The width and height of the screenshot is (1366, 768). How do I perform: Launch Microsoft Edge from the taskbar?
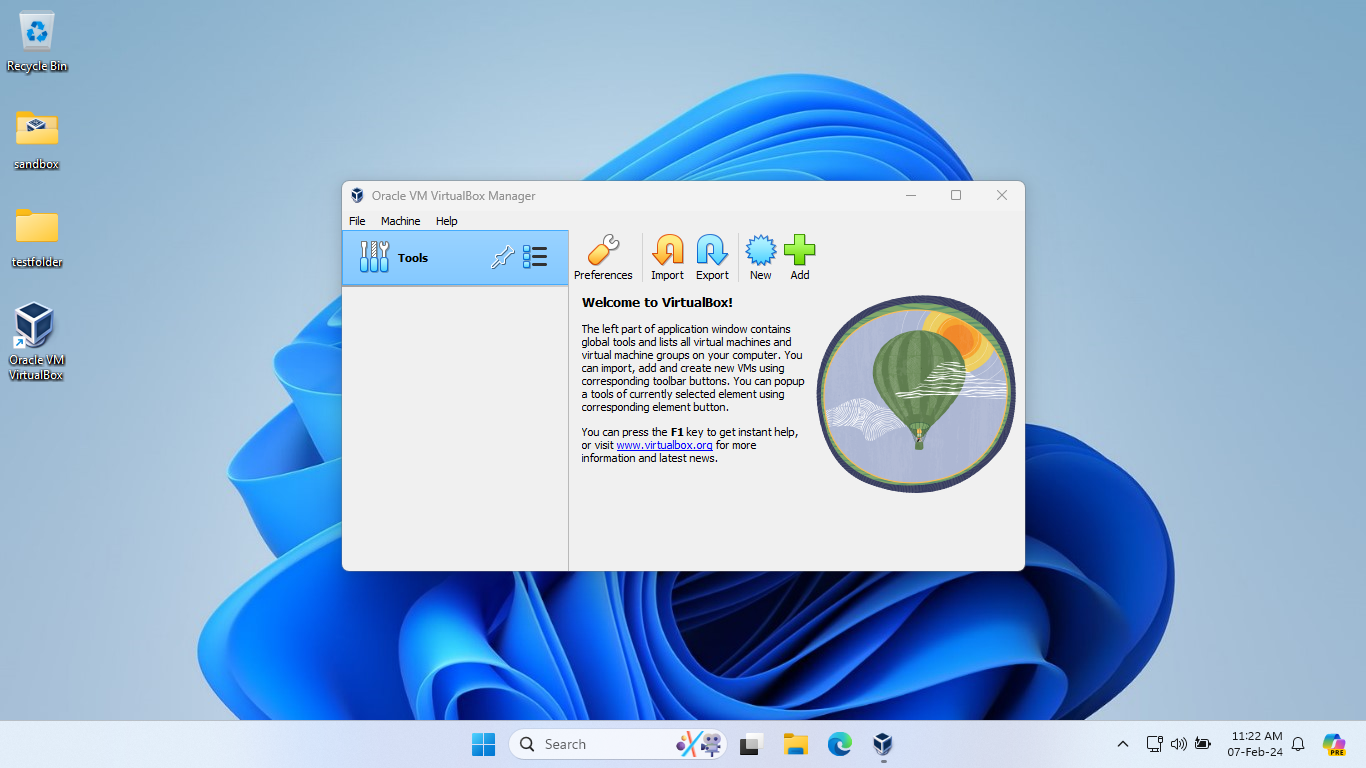click(x=839, y=744)
